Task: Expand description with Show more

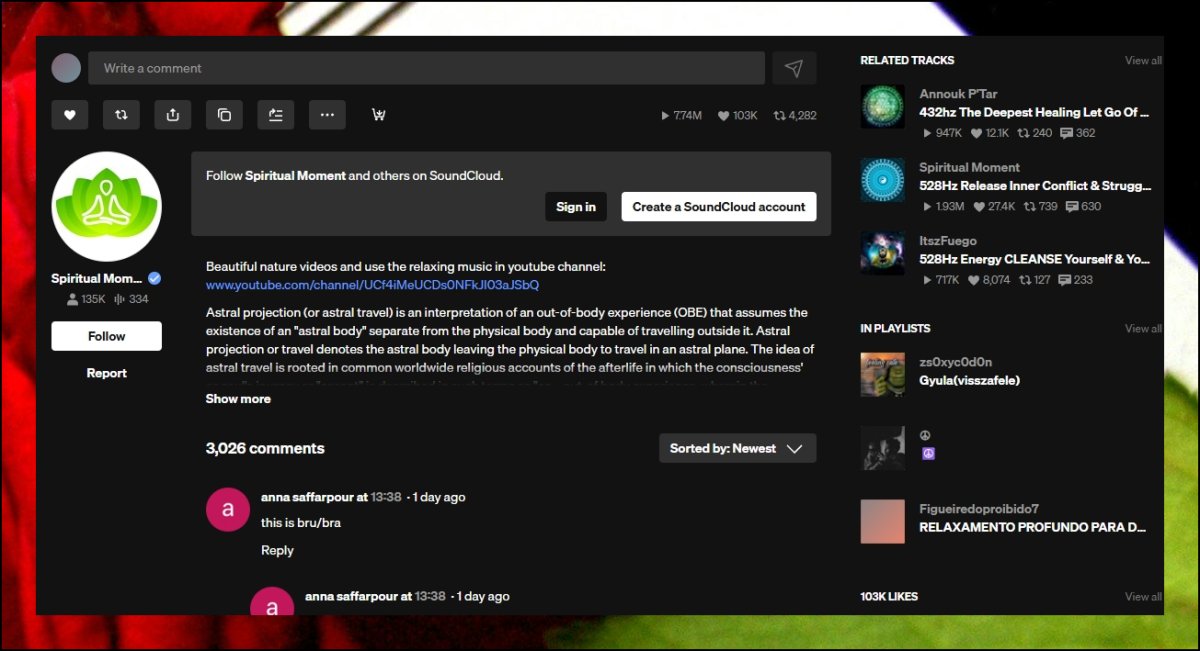Action: [238, 398]
